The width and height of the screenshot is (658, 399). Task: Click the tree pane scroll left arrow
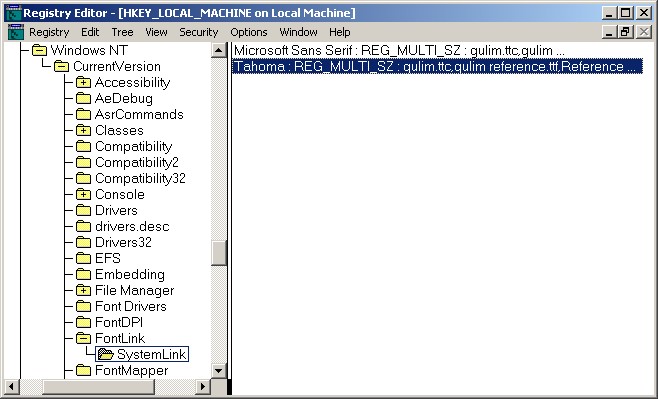click(12, 386)
